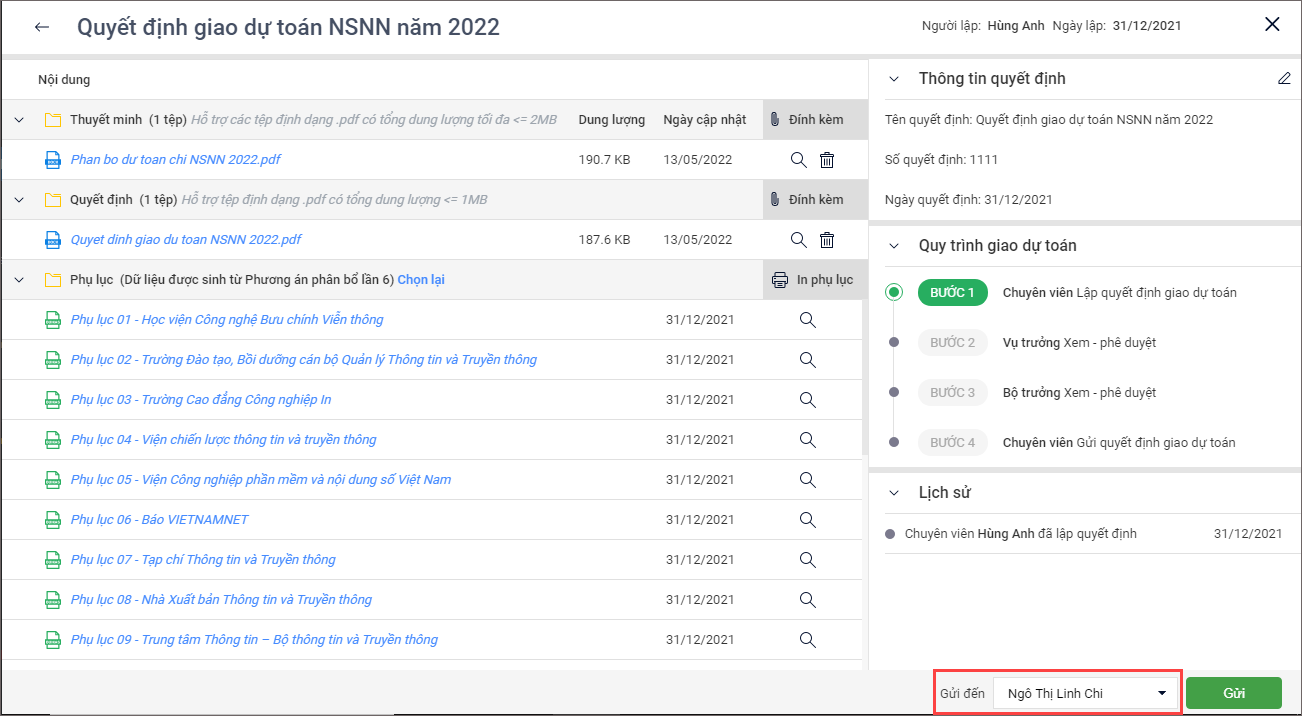
Task: Preview Phan bo du toan chi NSNN 2022.pdf with magnifier
Action: [x=798, y=160]
